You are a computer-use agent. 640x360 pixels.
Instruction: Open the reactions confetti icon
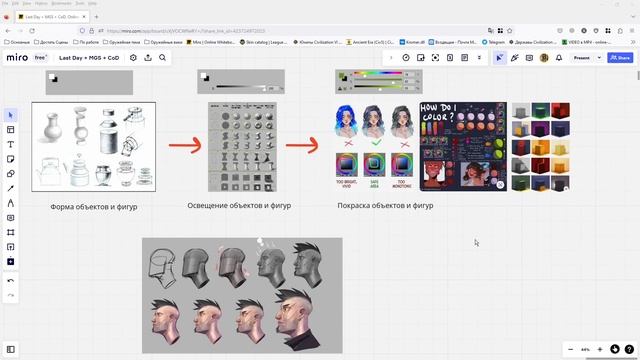514,58
